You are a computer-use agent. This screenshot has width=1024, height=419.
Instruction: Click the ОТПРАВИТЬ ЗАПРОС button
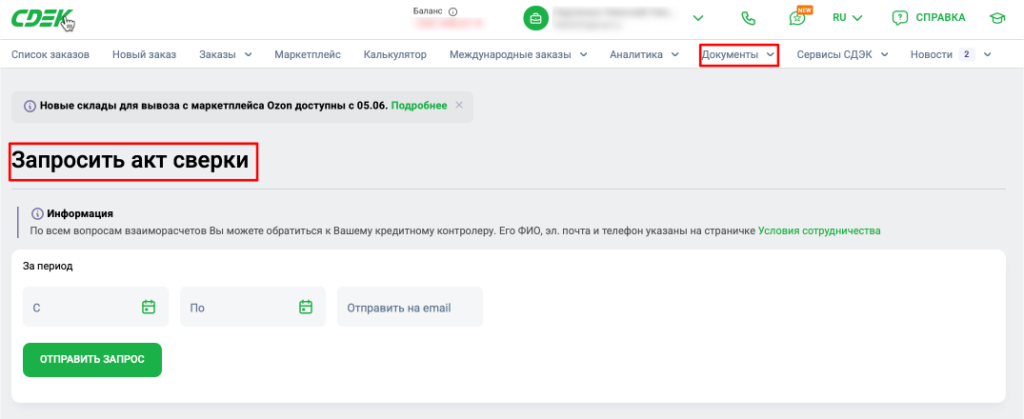[x=92, y=360]
